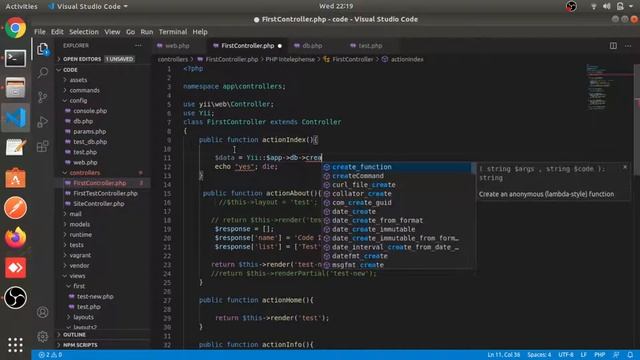Change end of line LF setting
Screen dimensions: 640x360
(584, 355)
